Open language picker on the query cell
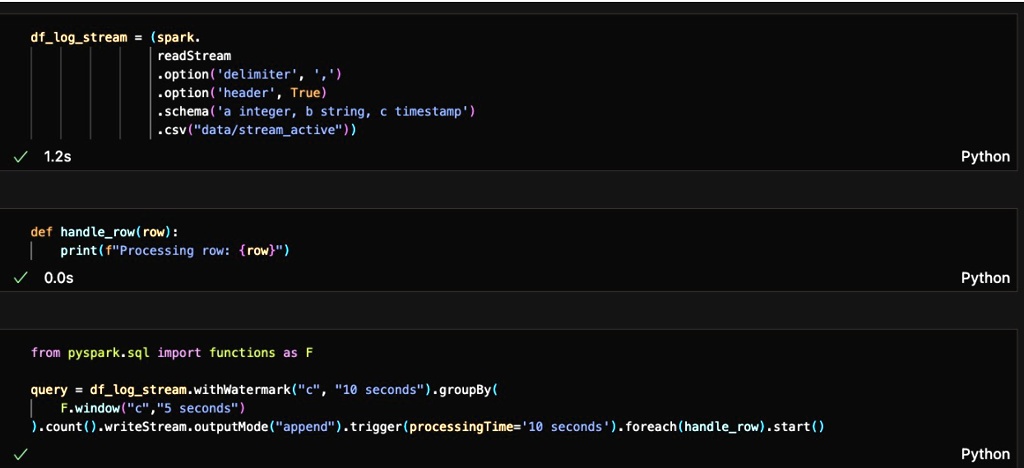1024x468 pixels. [x=985, y=454]
